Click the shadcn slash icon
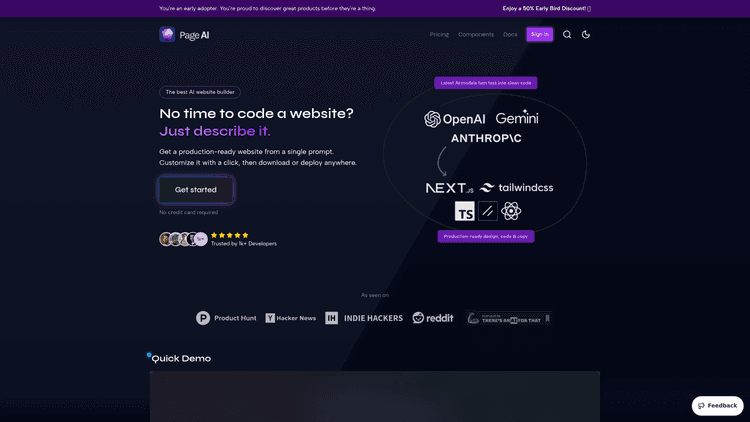 [x=487, y=211]
